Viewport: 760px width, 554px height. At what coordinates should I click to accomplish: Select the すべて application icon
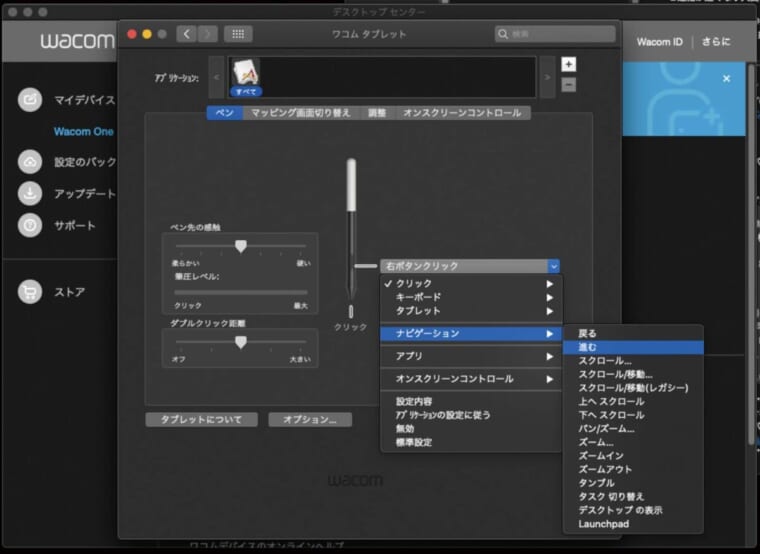click(x=246, y=77)
